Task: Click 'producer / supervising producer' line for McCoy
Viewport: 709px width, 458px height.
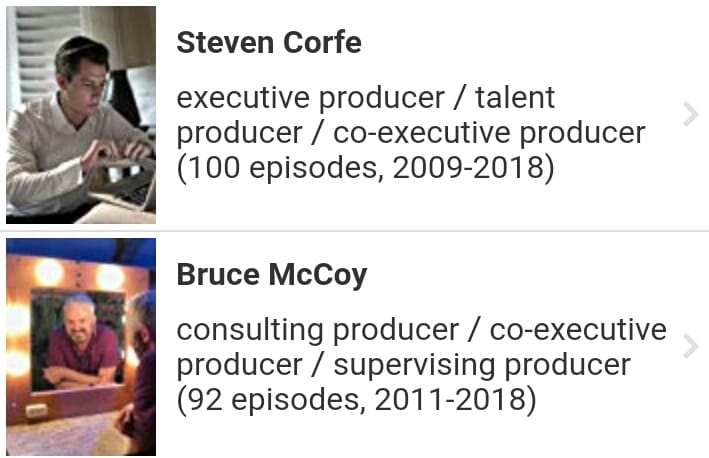Action: tap(403, 365)
